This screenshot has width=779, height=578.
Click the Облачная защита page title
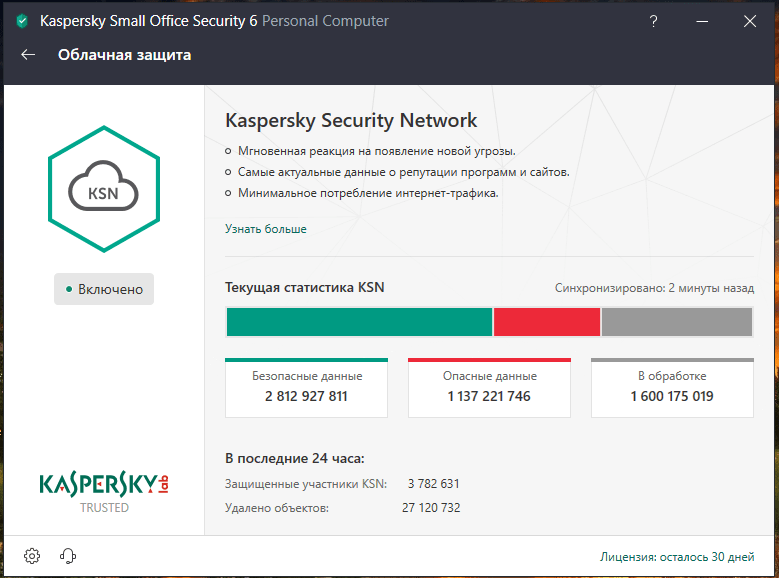(x=124, y=55)
